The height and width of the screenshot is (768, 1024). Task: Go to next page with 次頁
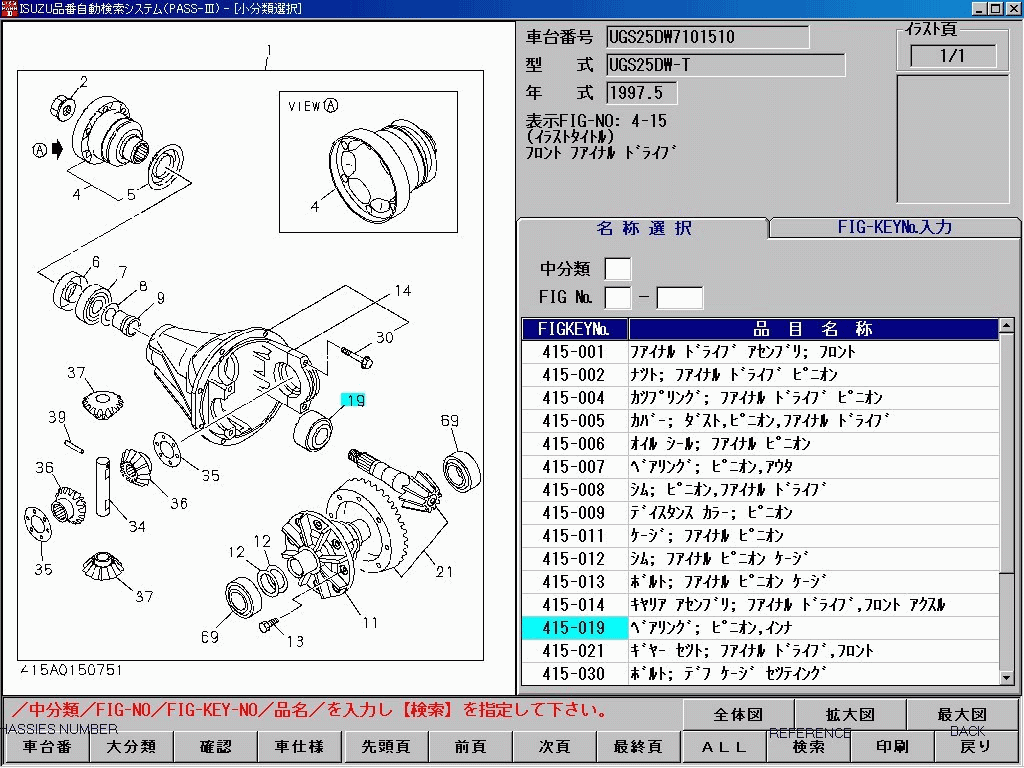pyautogui.click(x=554, y=746)
